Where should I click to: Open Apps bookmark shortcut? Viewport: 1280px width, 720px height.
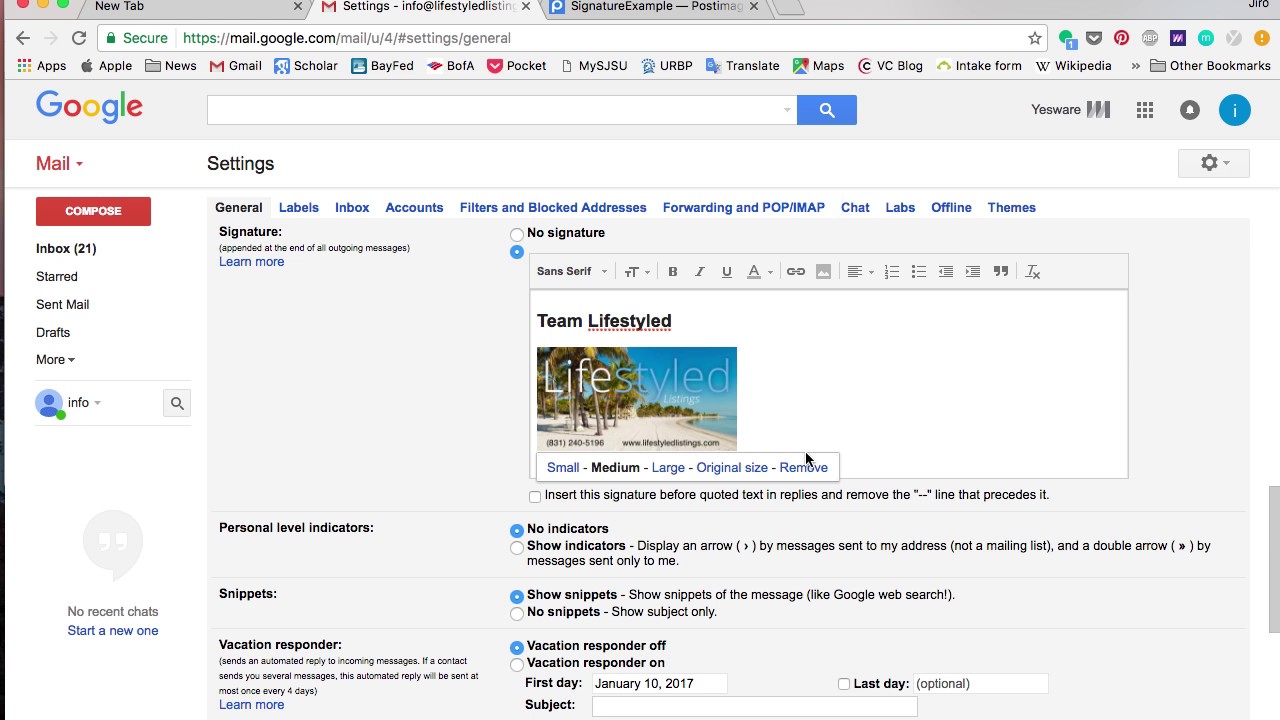pyautogui.click(x=41, y=66)
